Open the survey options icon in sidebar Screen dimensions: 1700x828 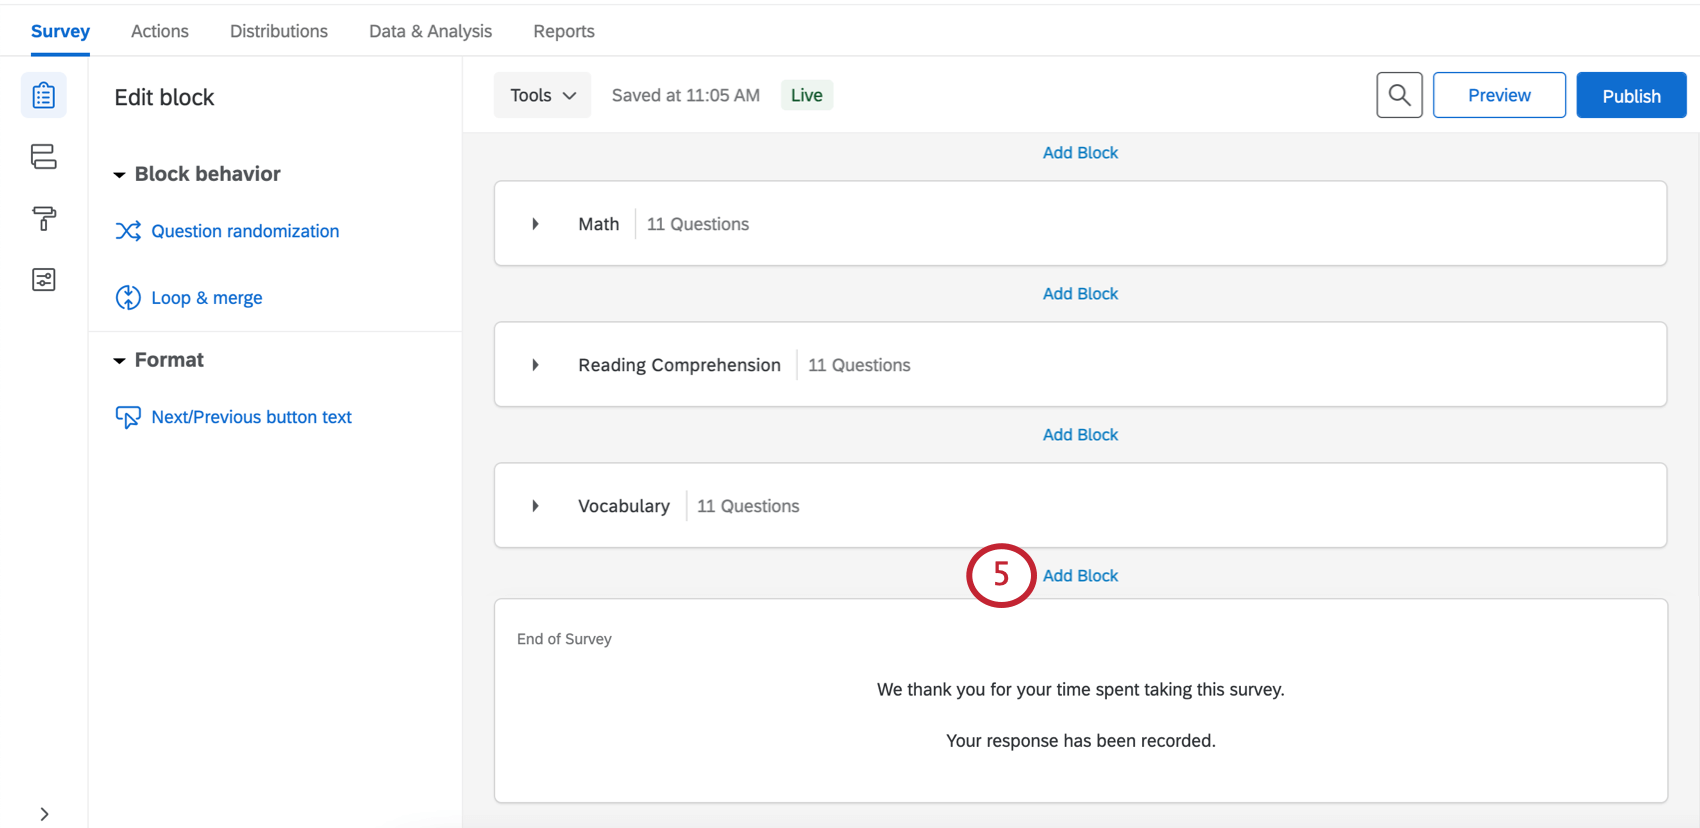pyautogui.click(x=44, y=280)
